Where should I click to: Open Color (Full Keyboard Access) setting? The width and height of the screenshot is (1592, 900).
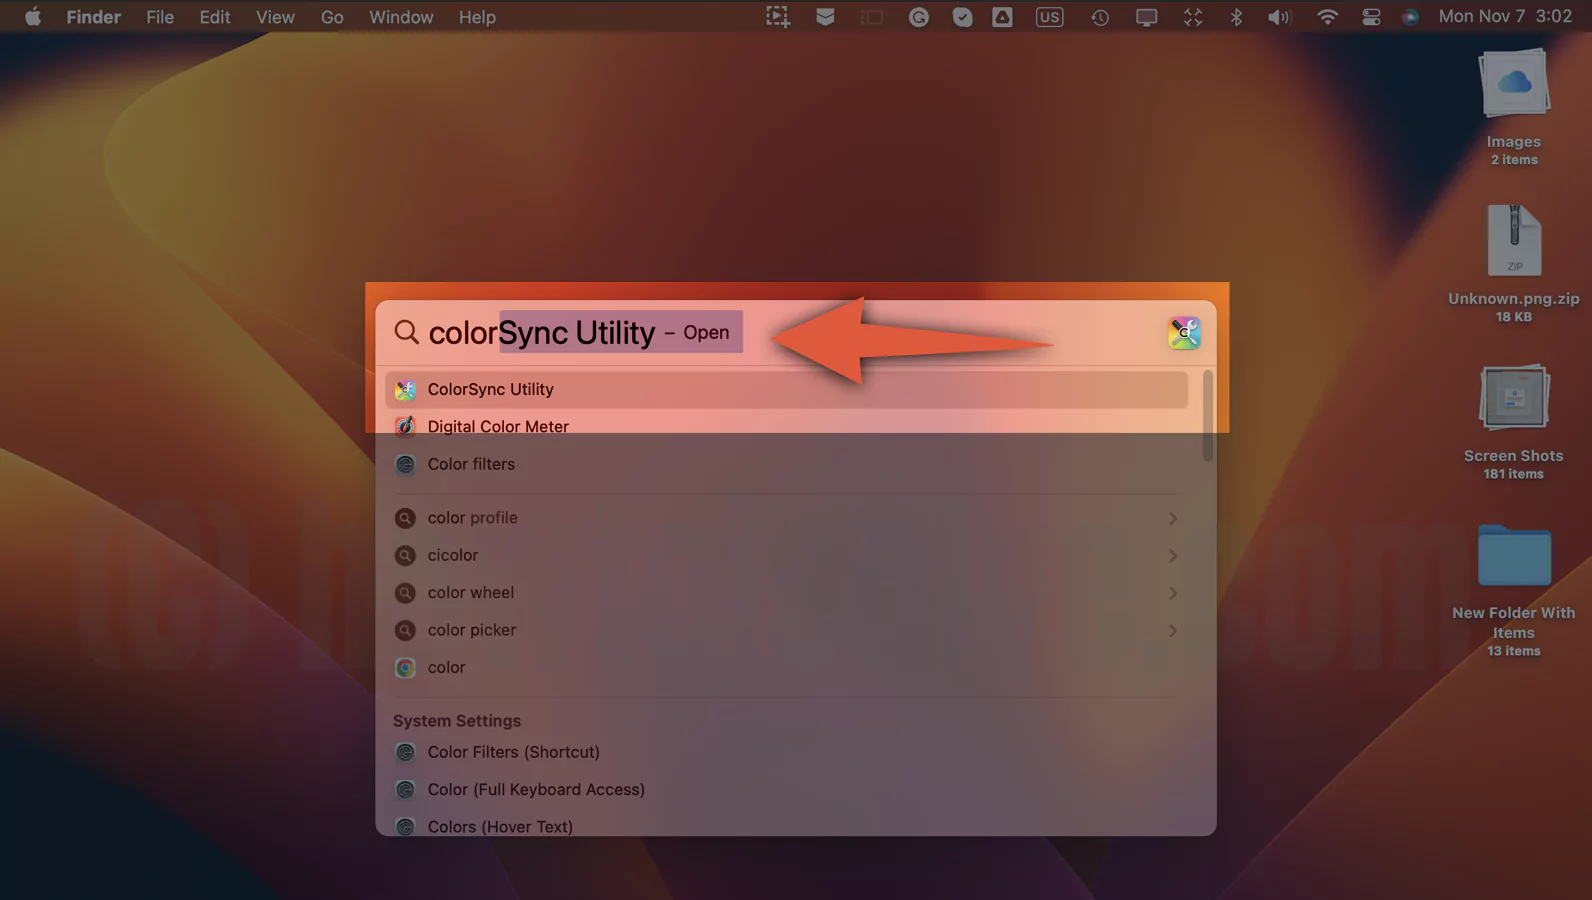(x=786, y=789)
